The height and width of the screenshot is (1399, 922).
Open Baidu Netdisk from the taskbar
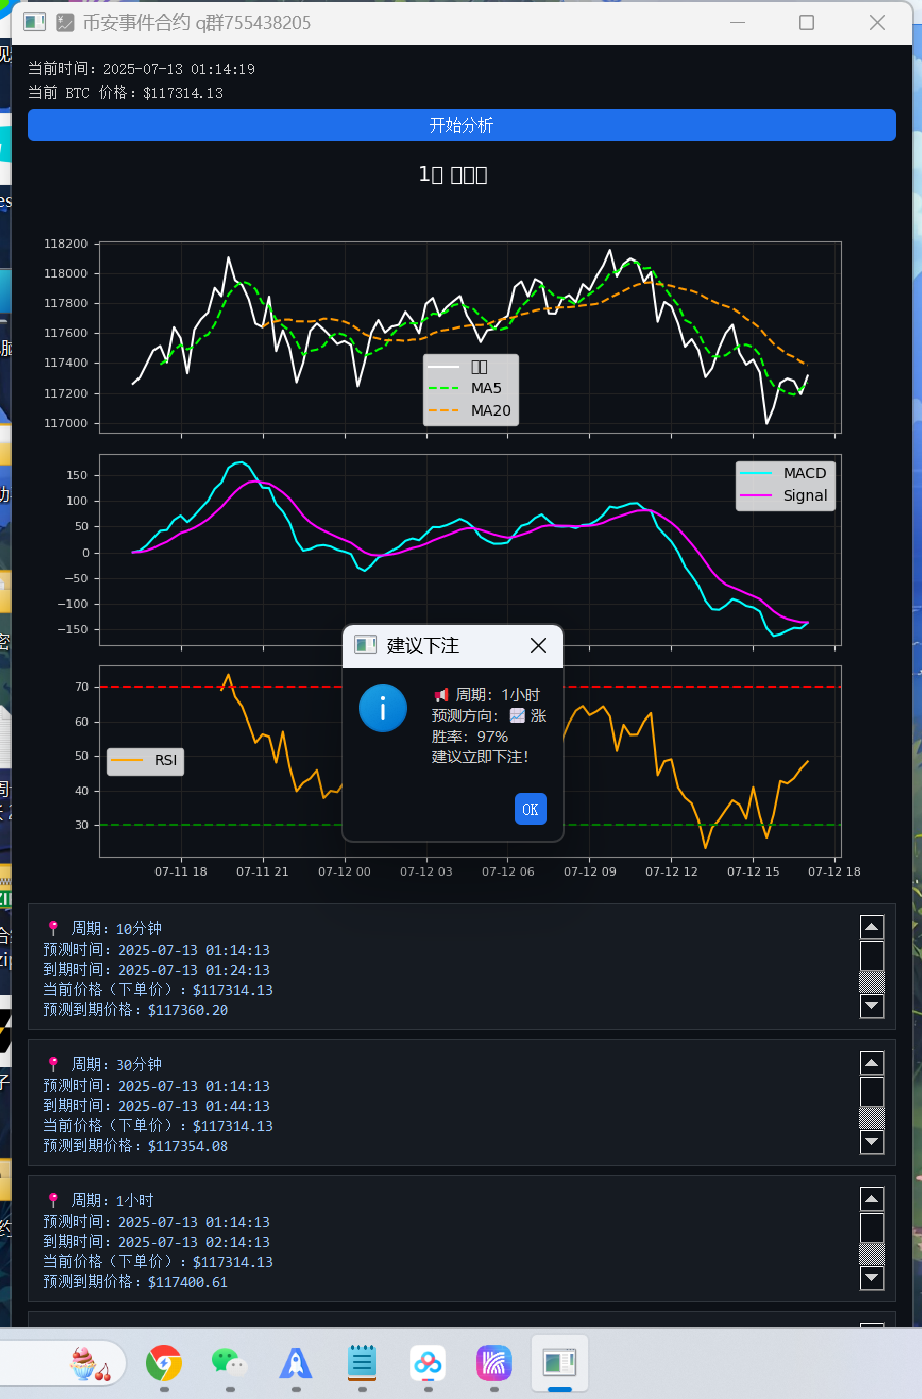tap(427, 1362)
